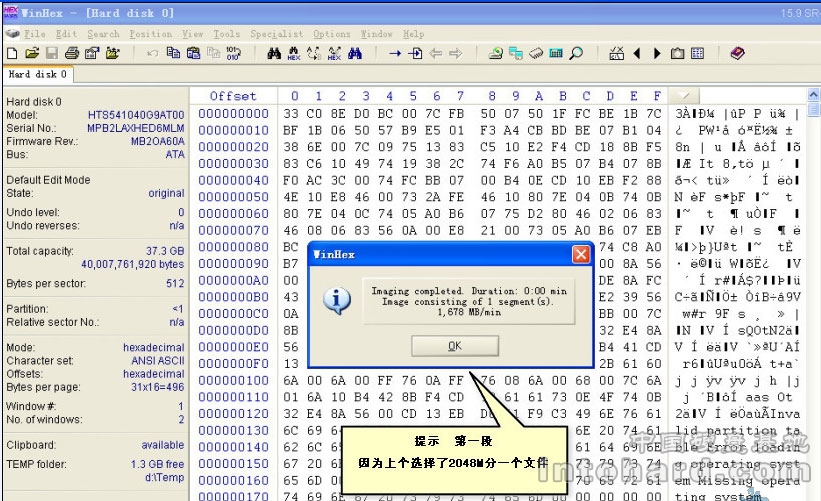This screenshot has height=501, width=821.
Task: Go to previous sector with left triangle
Action: 637,53
